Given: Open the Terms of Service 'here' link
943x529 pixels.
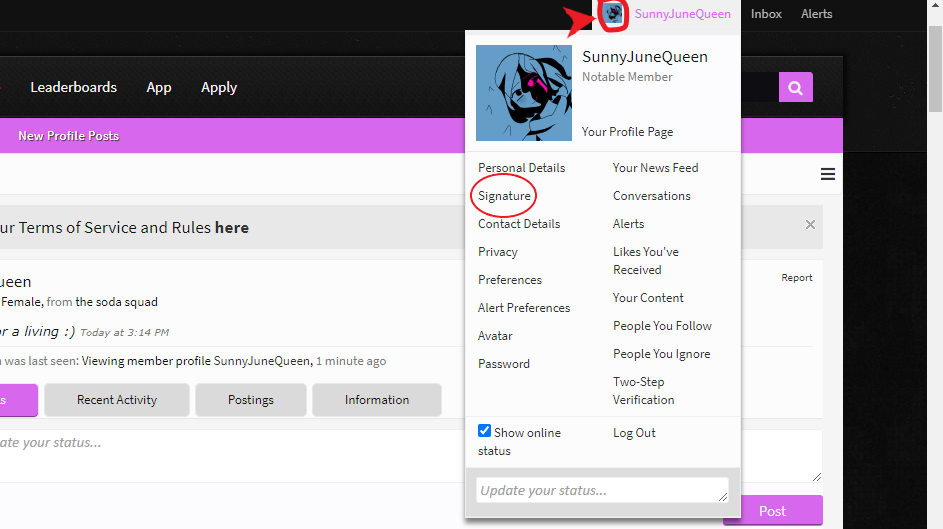Looking at the screenshot, I should (232, 228).
